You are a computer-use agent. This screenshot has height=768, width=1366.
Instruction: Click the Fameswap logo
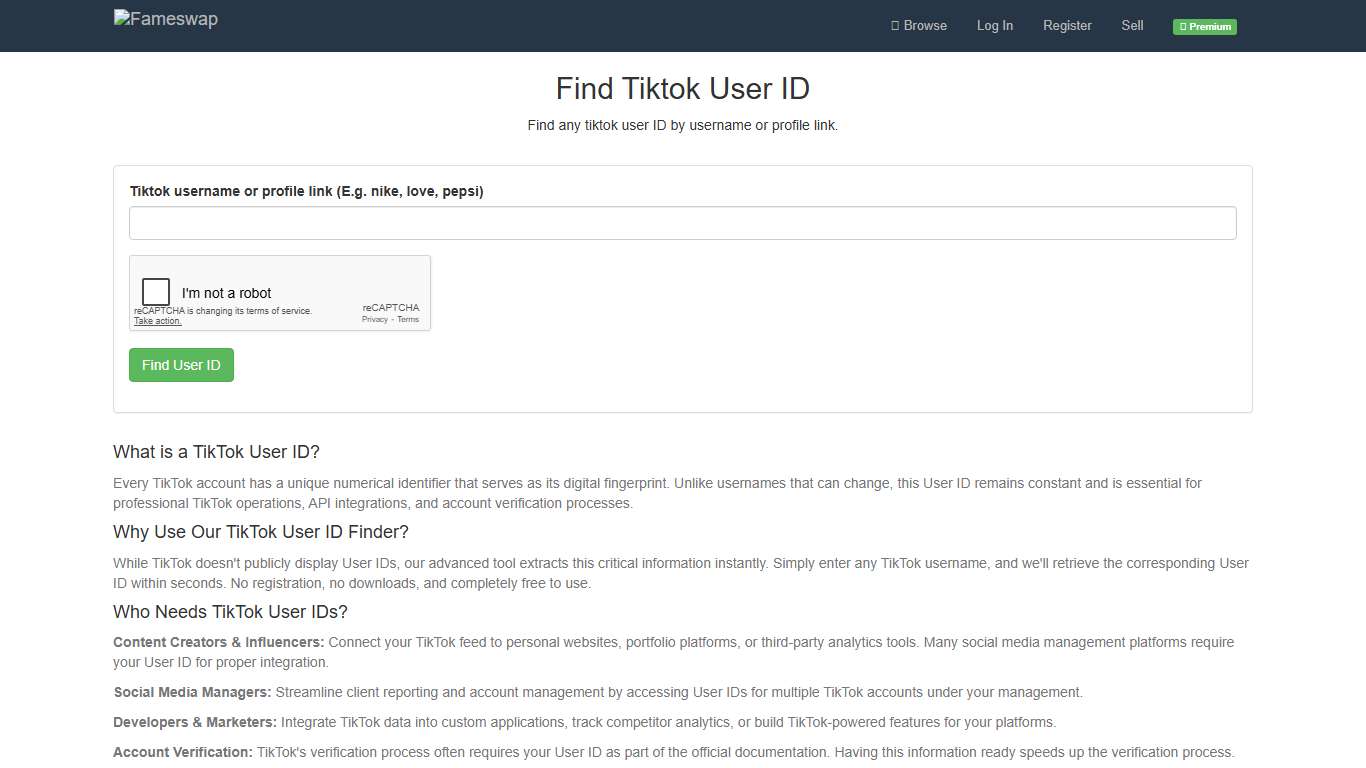click(165, 18)
